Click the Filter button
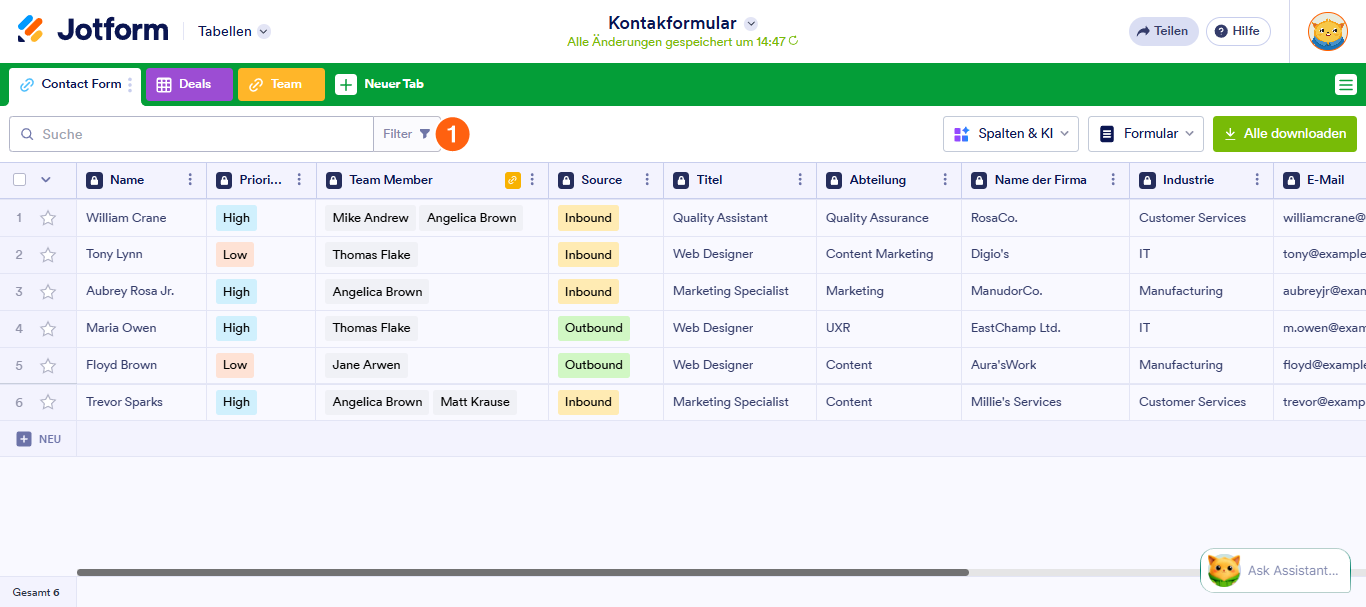1366x607 pixels. point(407,134)
